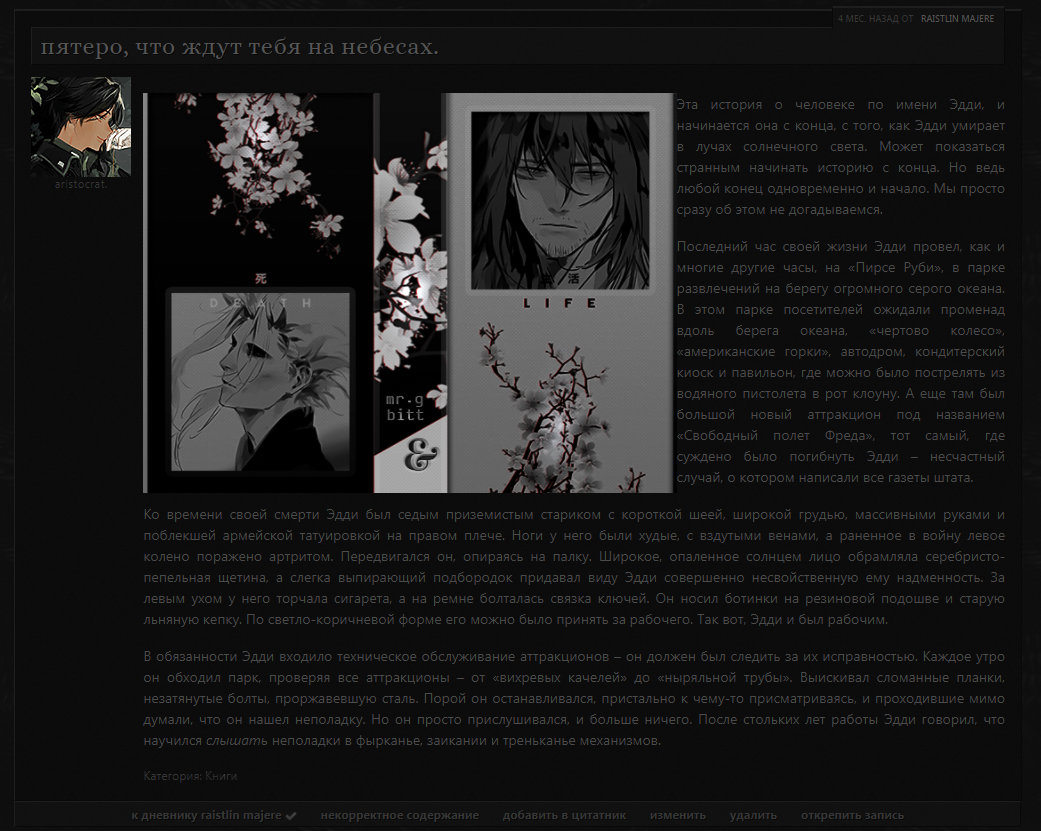Click the checkmark beside 'к дневнику raistlin majere'
1041x831 pixels.
[291, 816]
